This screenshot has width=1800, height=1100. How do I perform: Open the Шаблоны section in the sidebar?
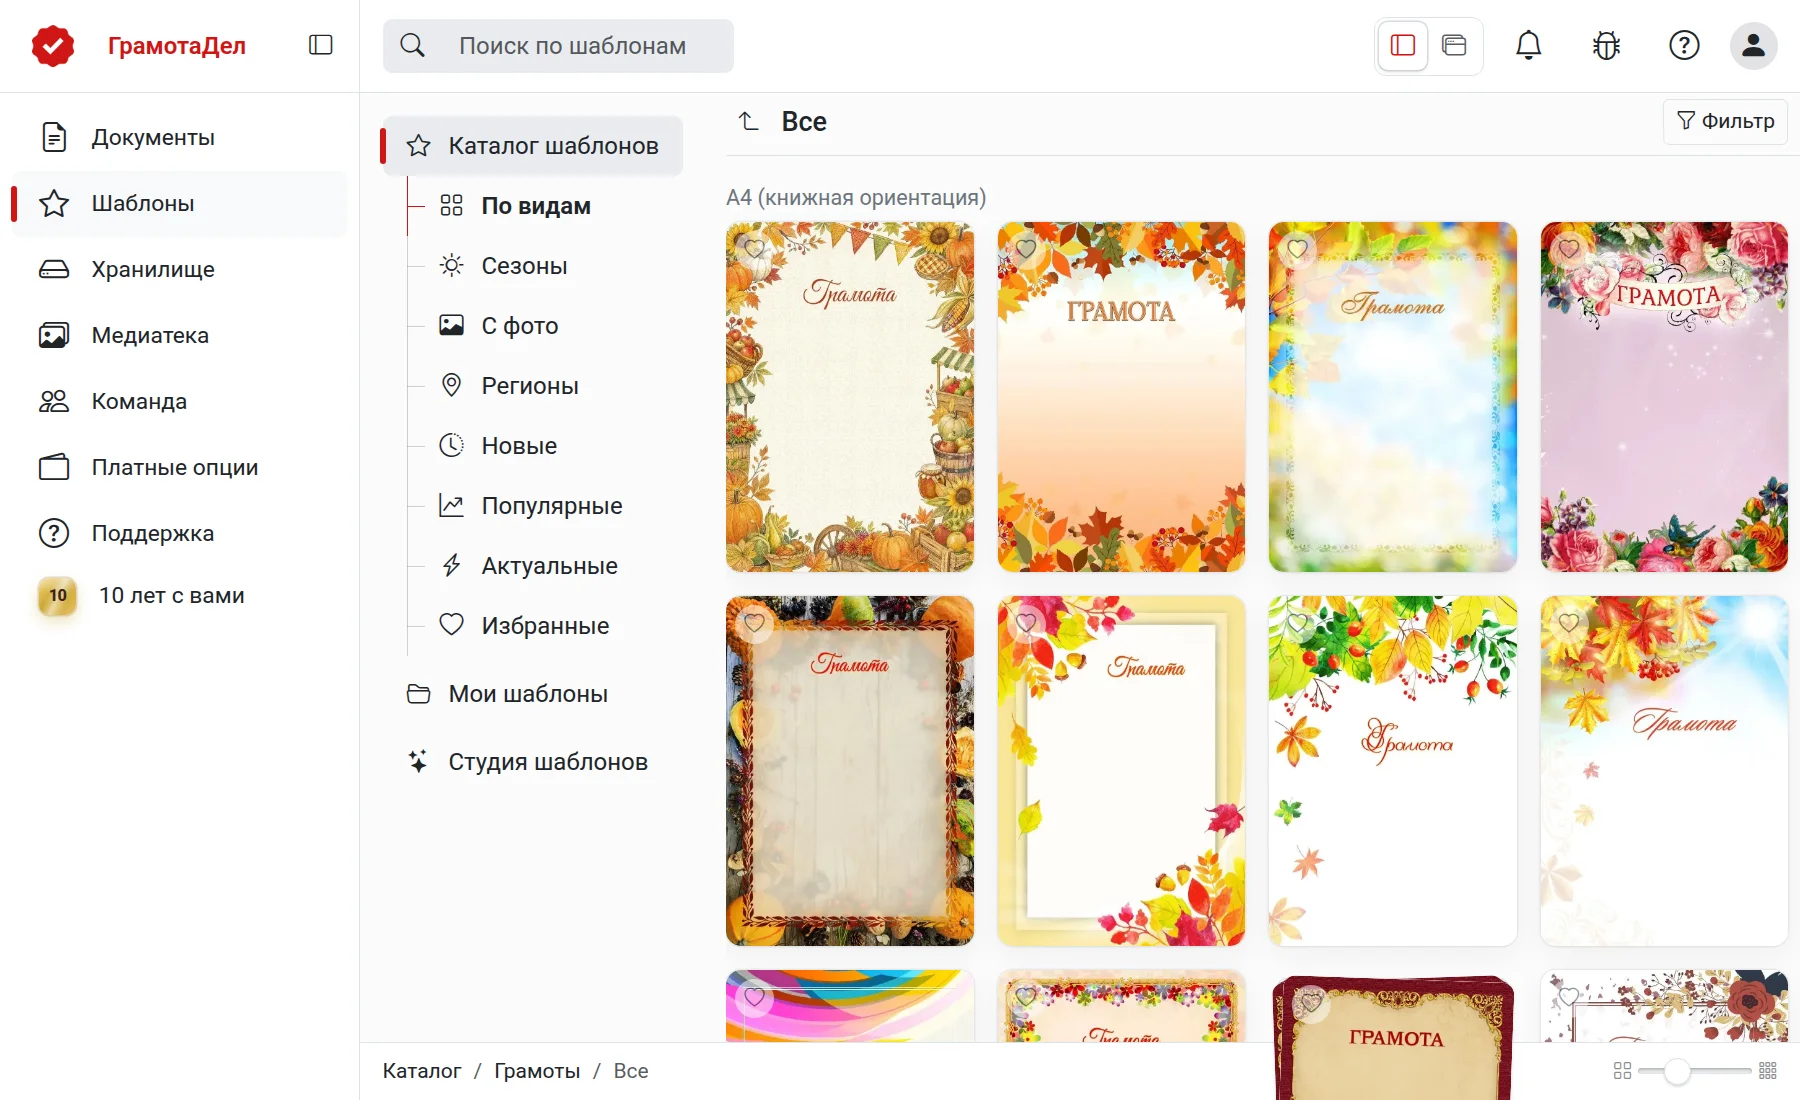point(179,204)
